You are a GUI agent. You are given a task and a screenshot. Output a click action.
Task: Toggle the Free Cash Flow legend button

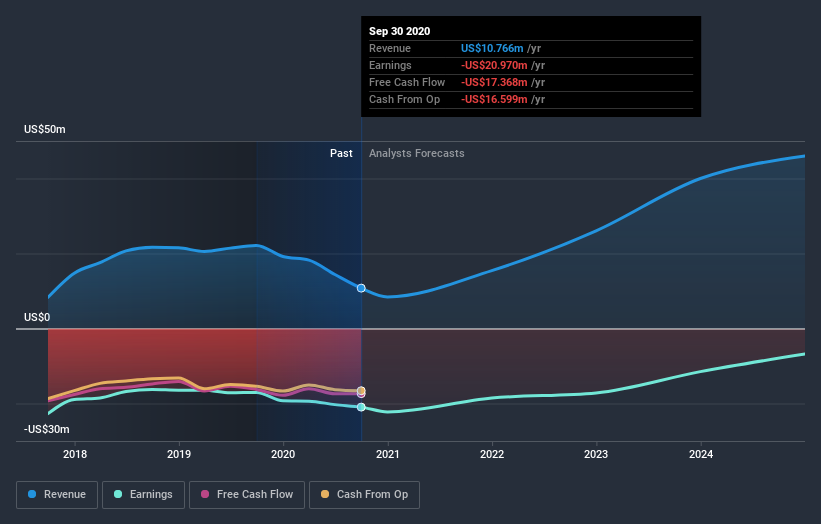pos(247,495)
